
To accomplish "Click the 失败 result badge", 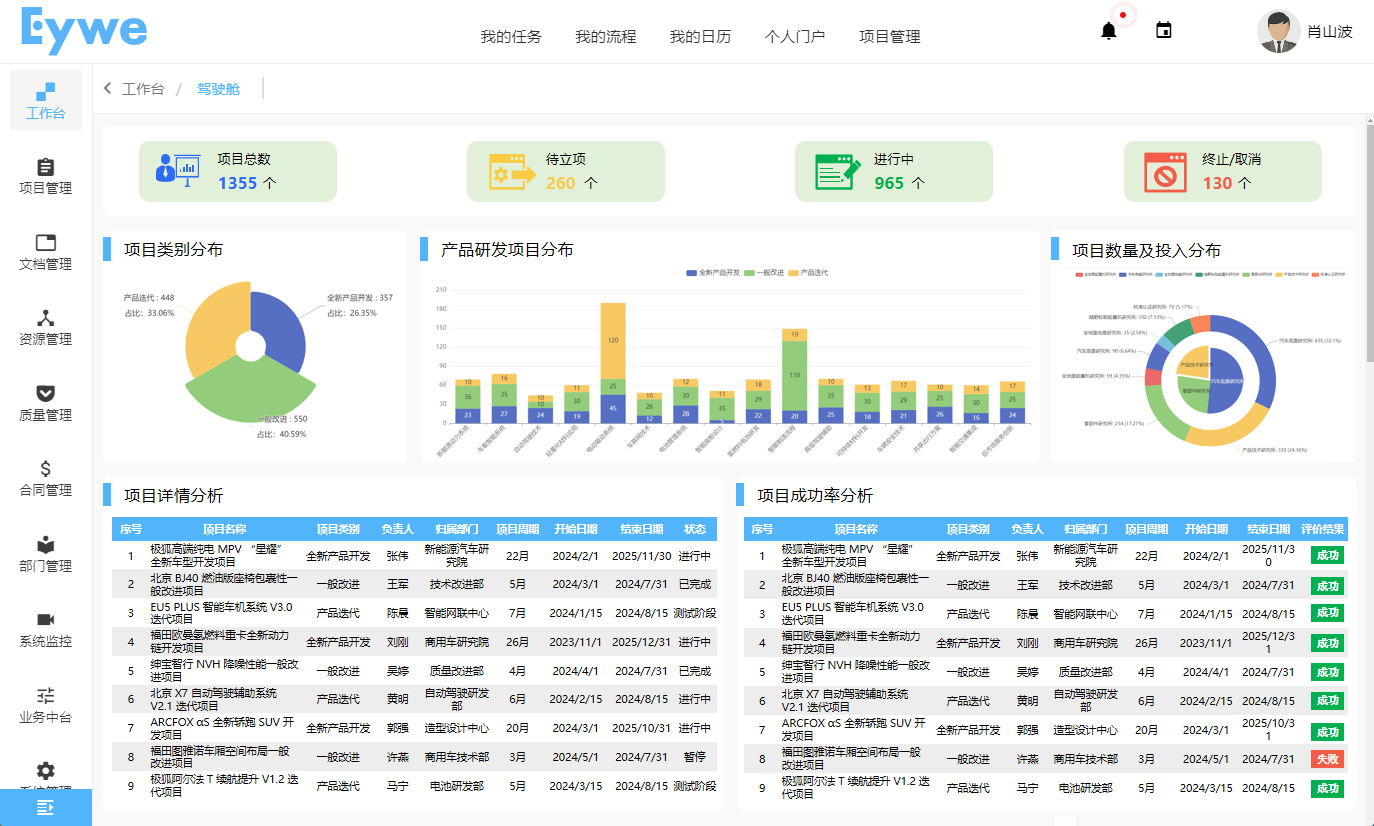I will (1327, 759).
